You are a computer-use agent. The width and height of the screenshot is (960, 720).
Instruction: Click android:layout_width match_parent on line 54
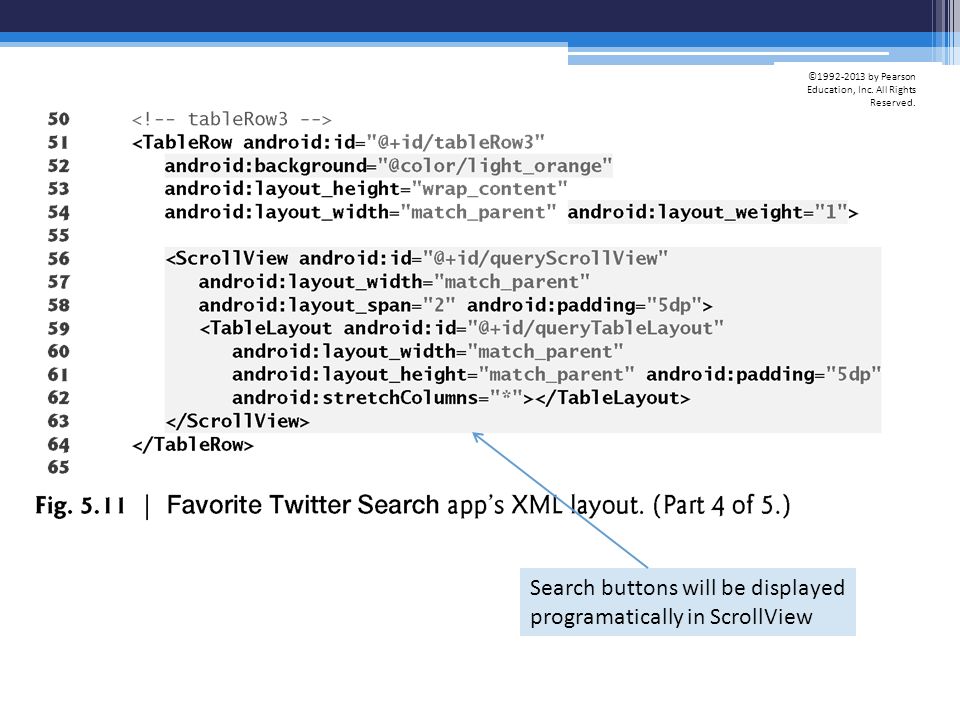tap(361, 212)
